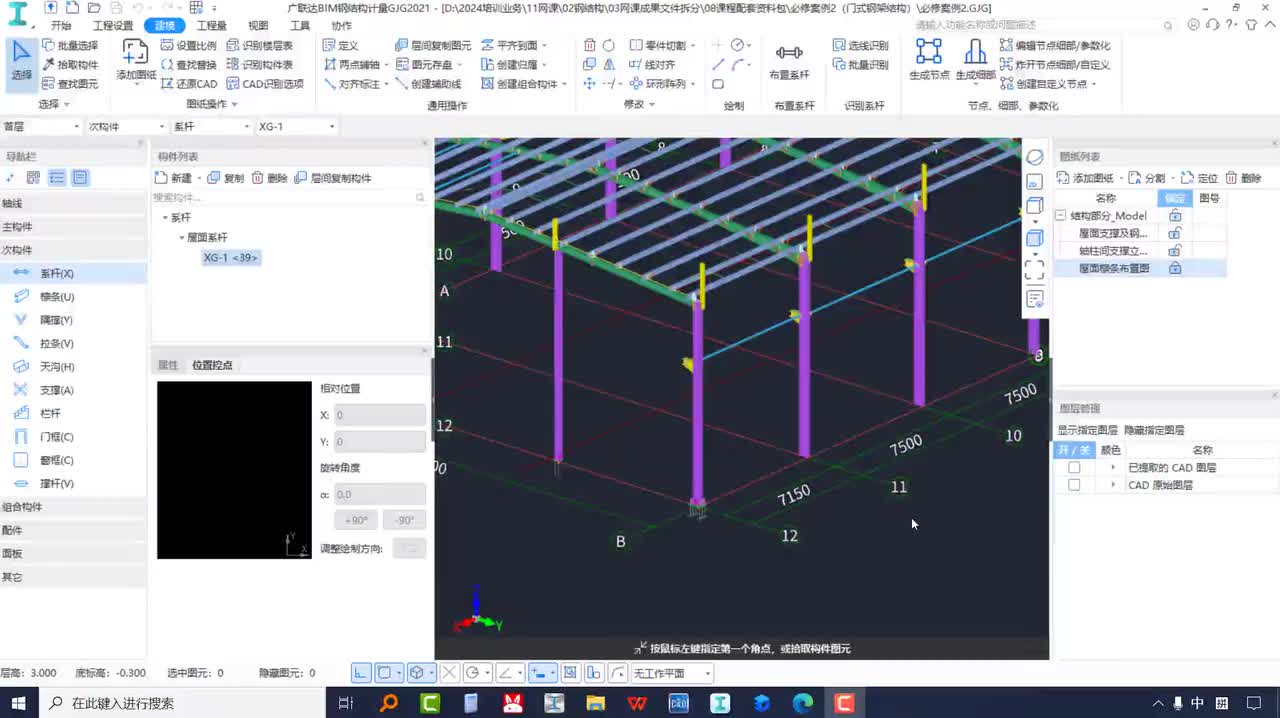The image size is (1280, 718).
Task: Open 无工作平面 work plane dropdown
Action: (x=671, y=674)
